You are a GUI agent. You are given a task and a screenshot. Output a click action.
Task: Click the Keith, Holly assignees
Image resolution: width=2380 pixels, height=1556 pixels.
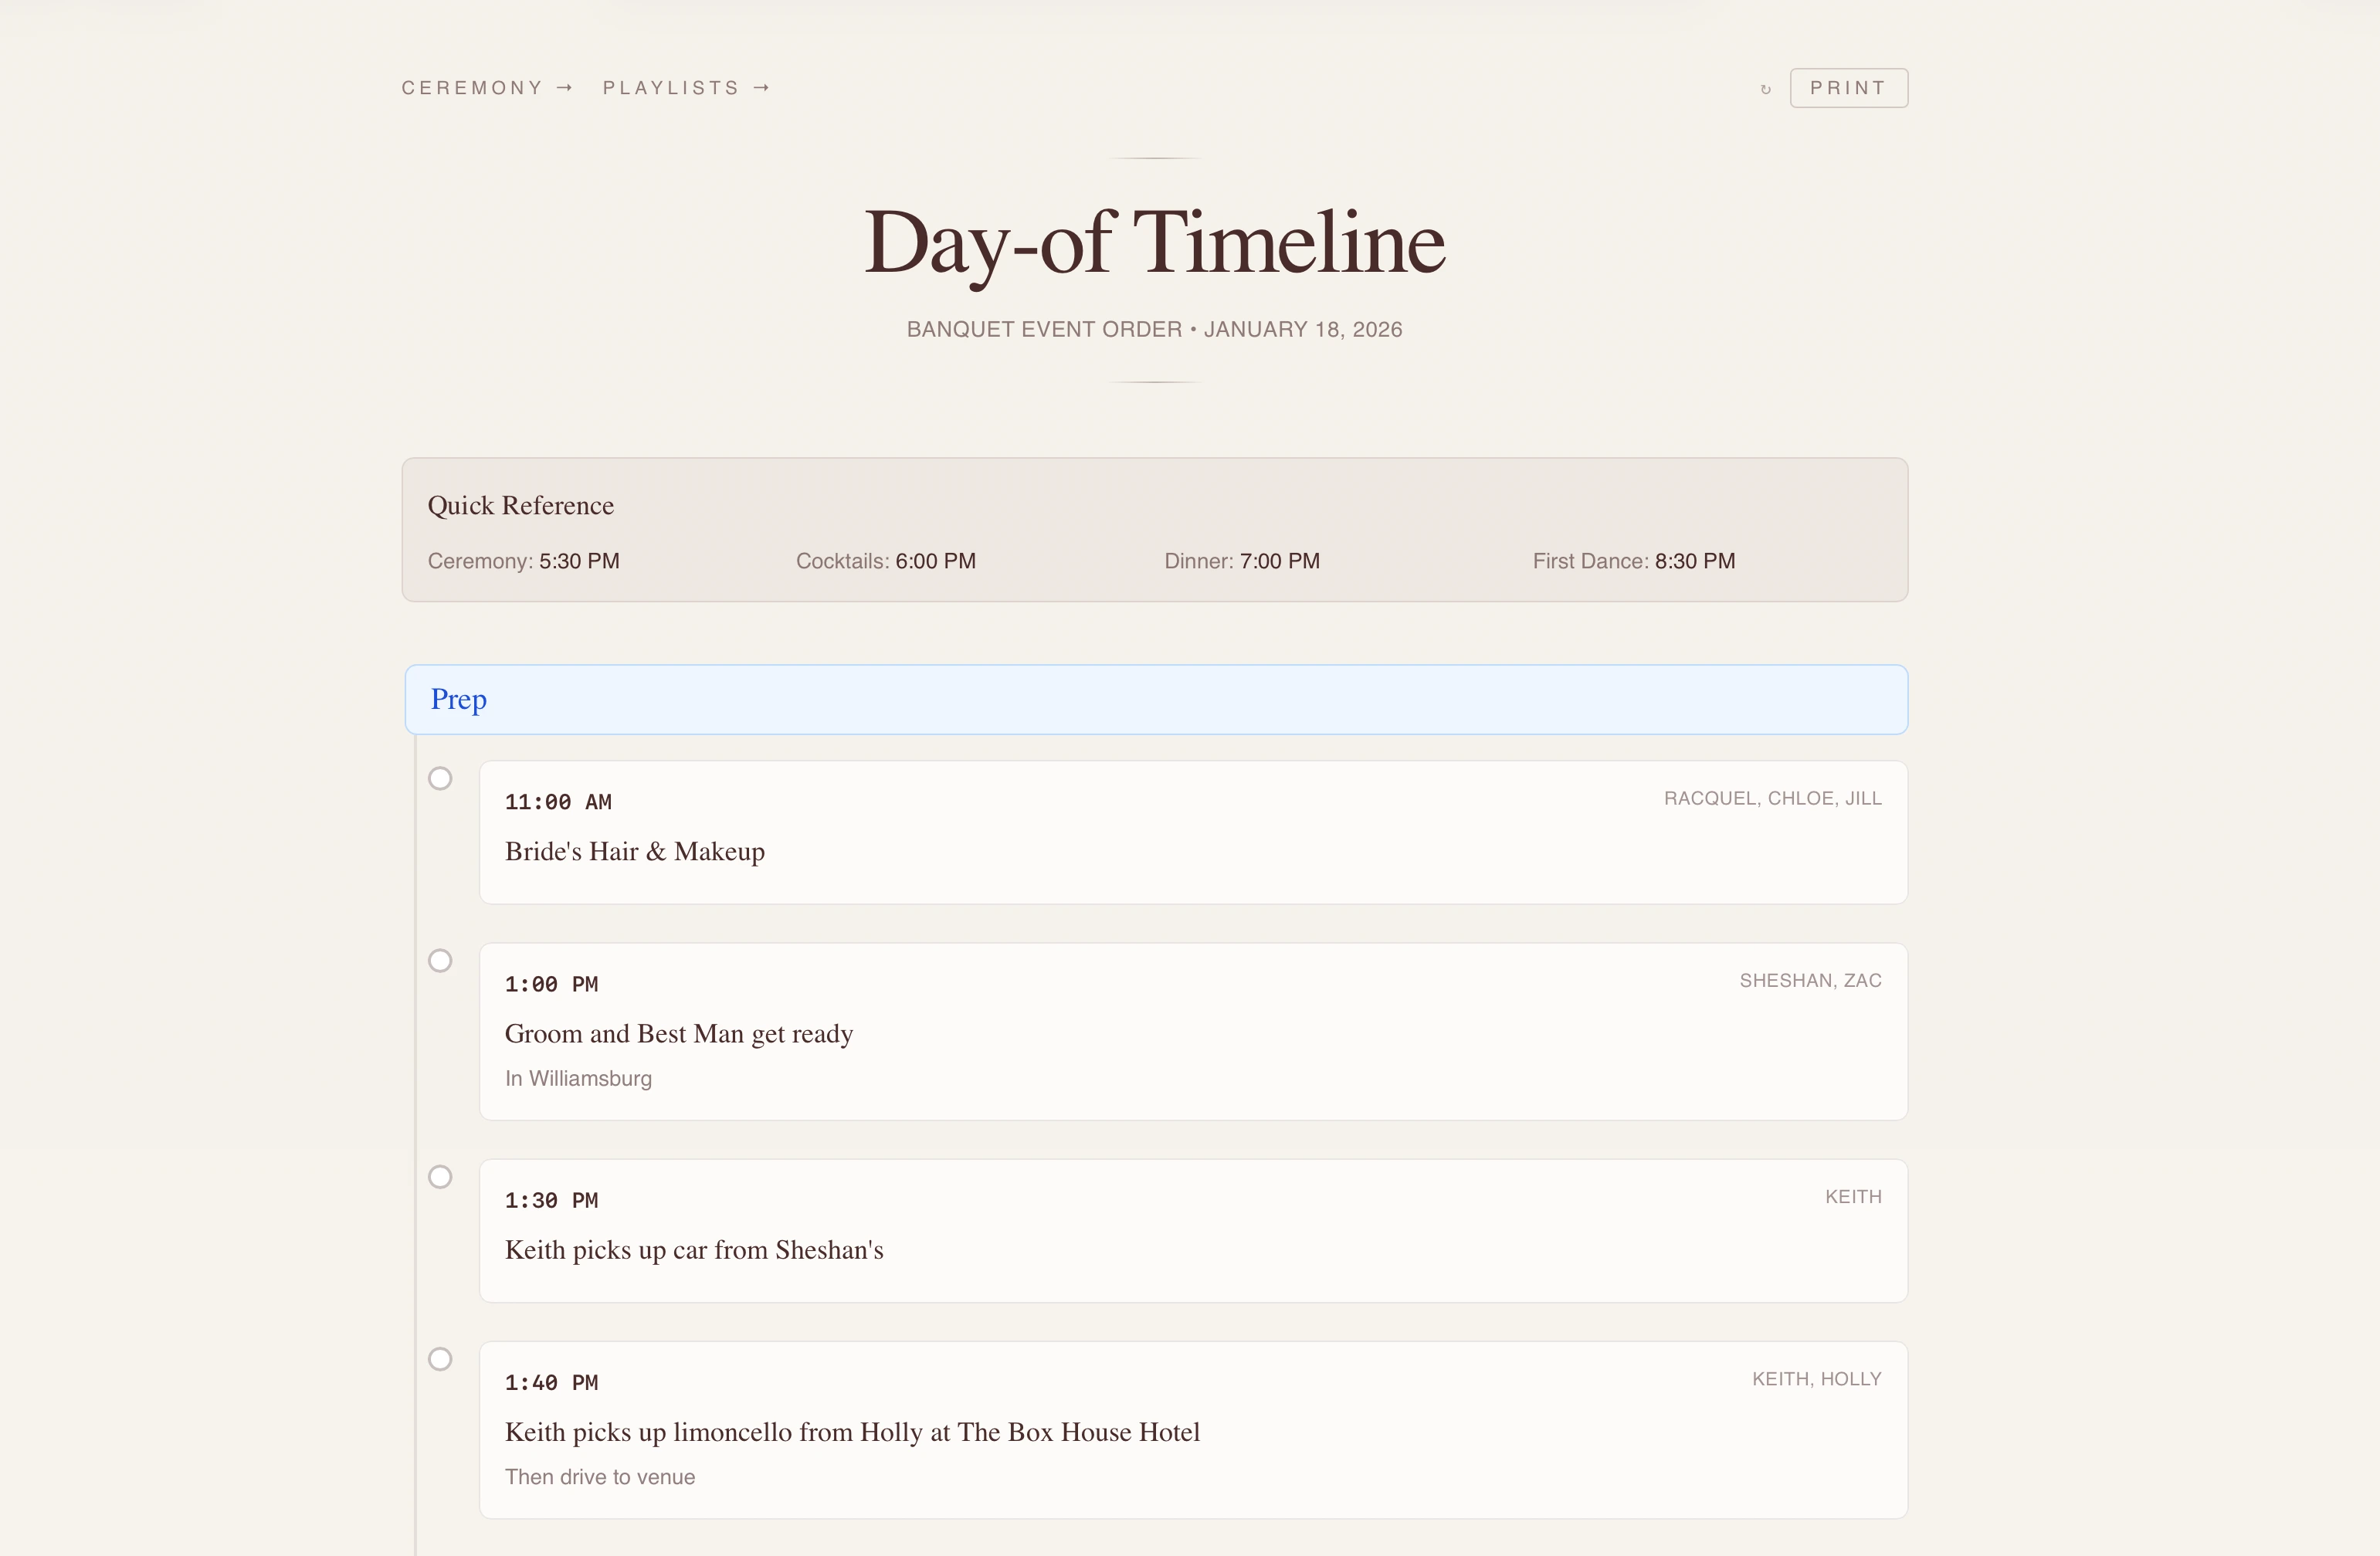[1817, 1378]
